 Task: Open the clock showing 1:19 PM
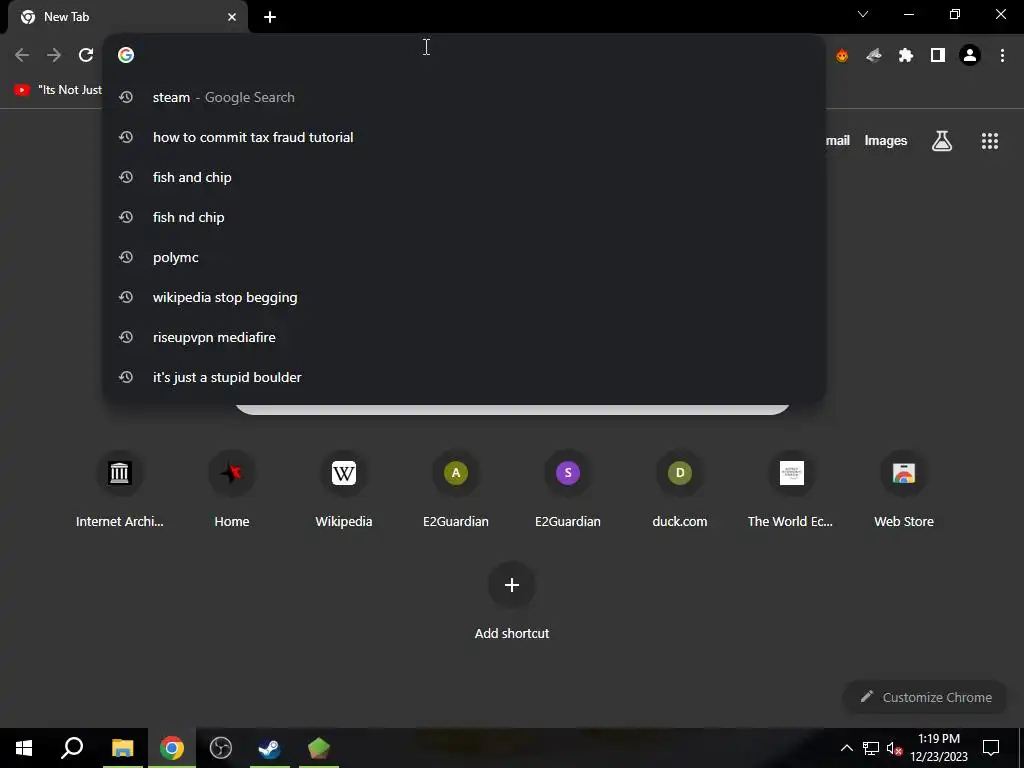939,748
